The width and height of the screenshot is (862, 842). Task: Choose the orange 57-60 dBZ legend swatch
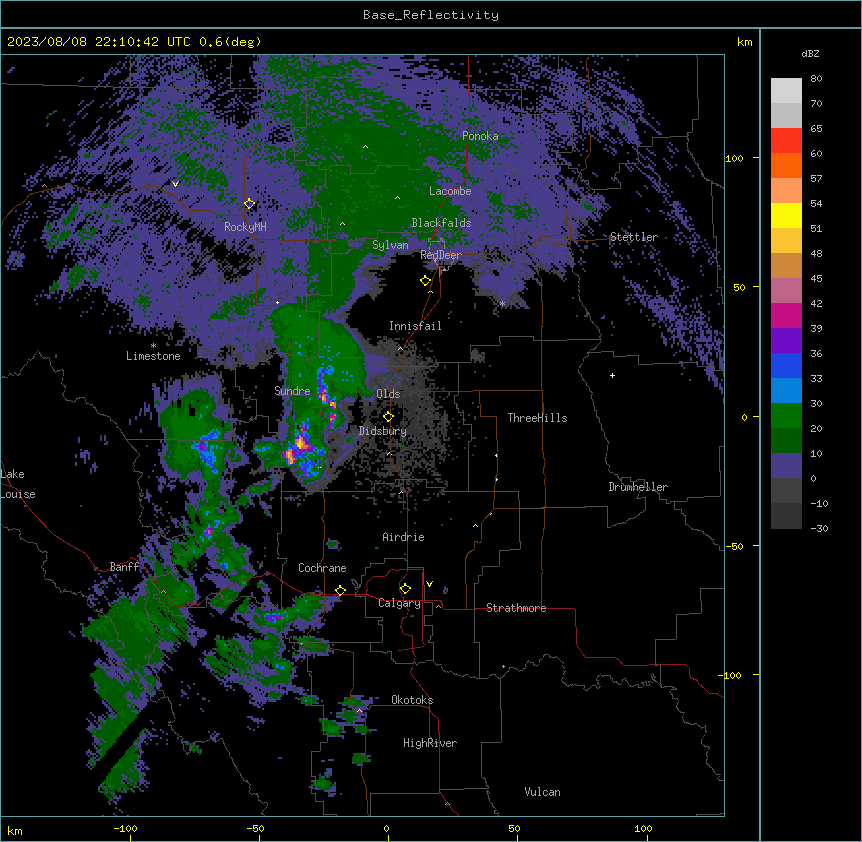click(786, 165)
